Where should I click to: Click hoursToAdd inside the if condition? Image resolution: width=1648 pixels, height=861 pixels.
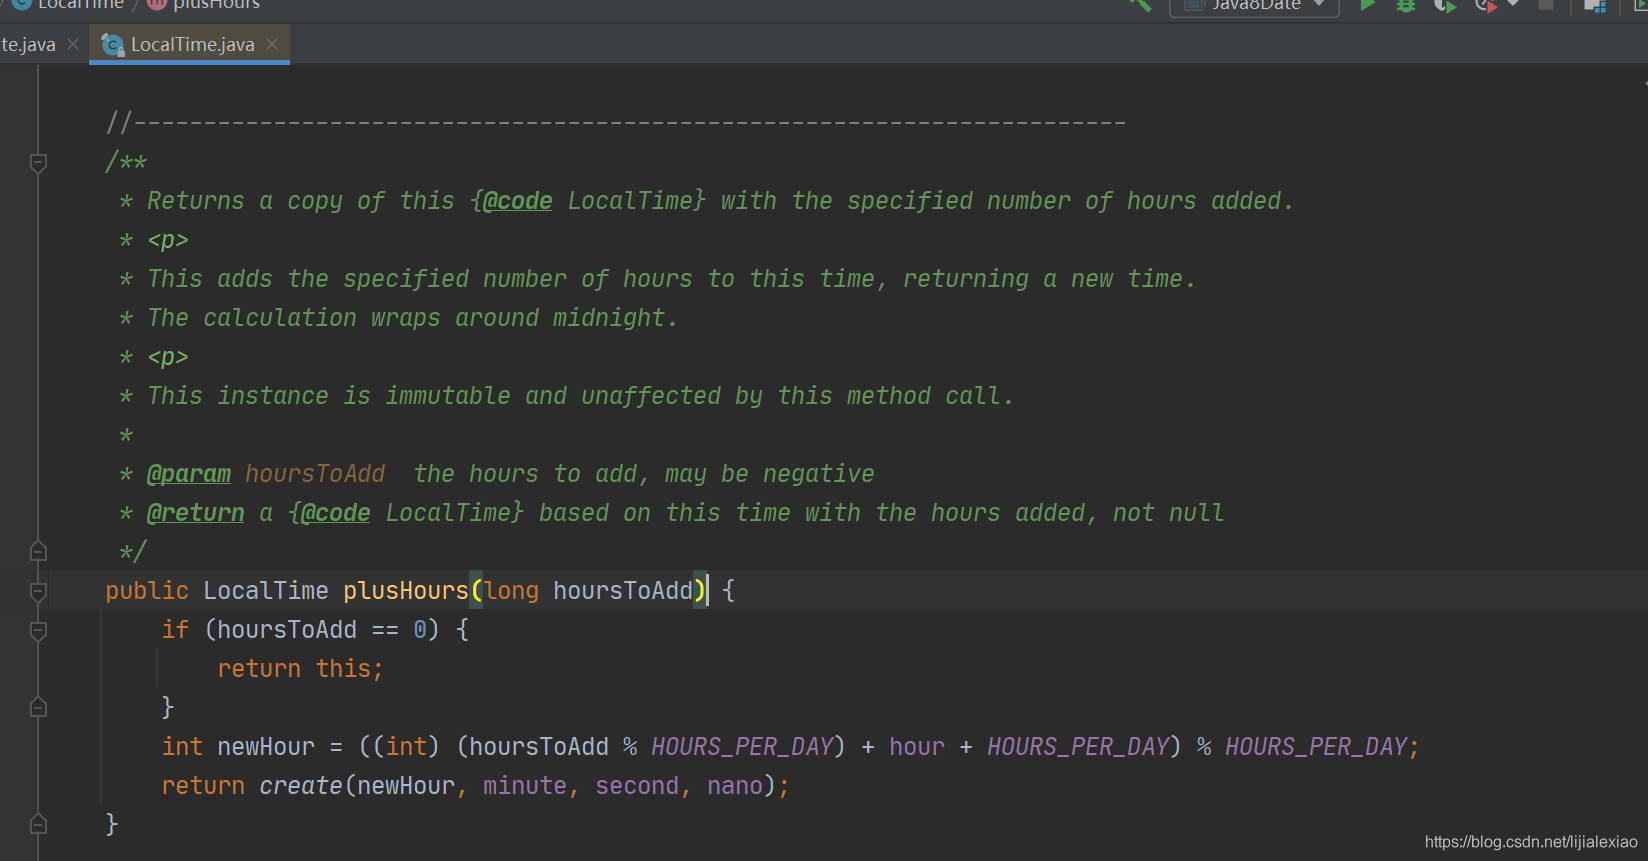pos(287,630)
